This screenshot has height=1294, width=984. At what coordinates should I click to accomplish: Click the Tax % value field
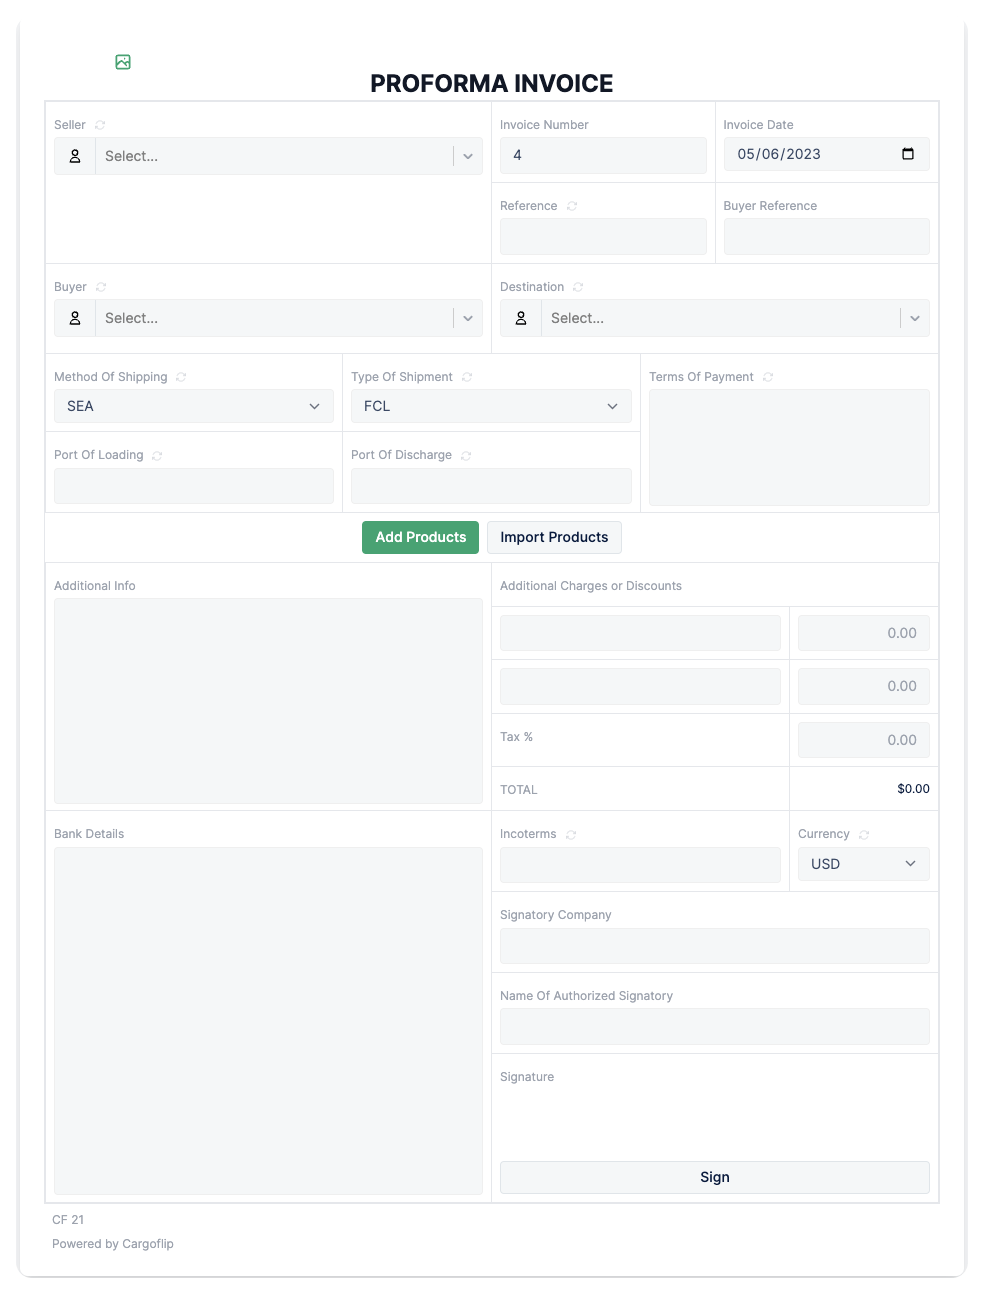[x=863, y=740]
